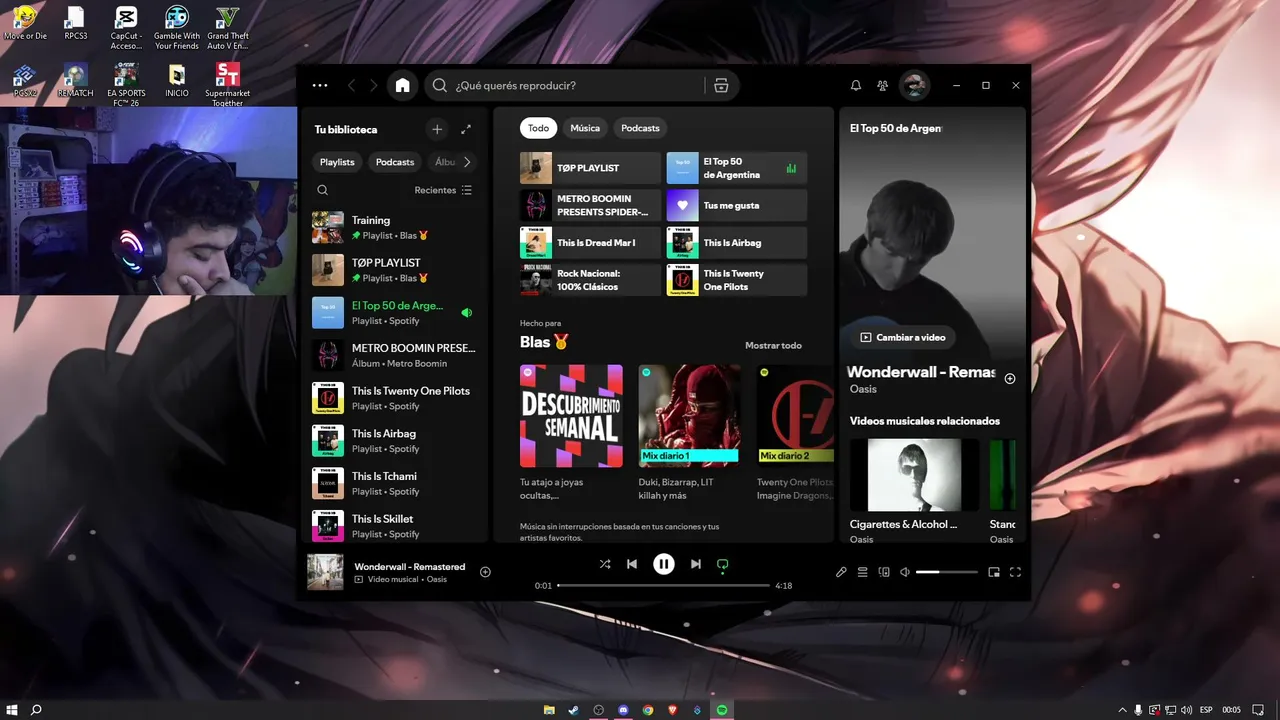Open the notifications bell

pos(856,86)
